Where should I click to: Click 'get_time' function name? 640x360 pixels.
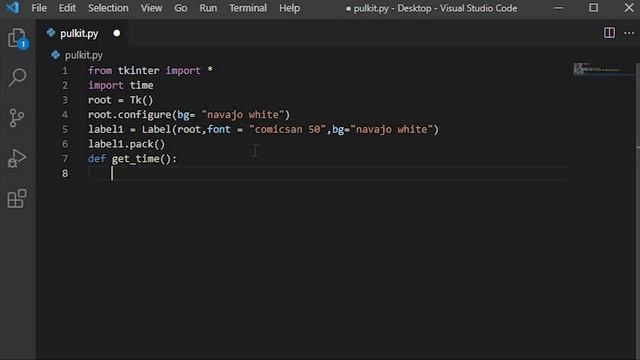tap(136, 159)
